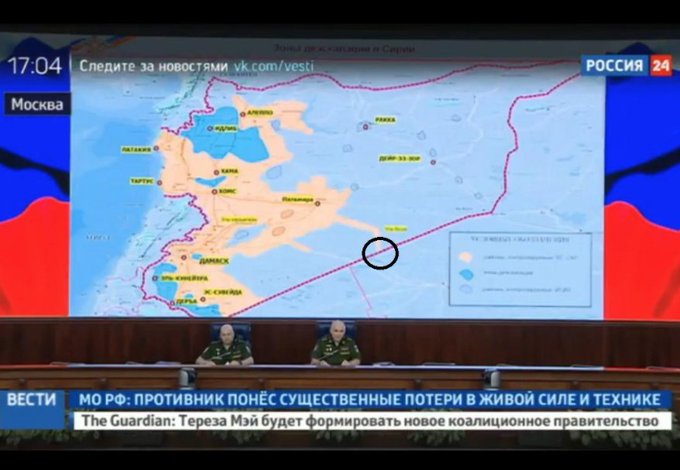Click the orange legend swatch
Screen dimensions: 680x470
click(x=466, y=255)
